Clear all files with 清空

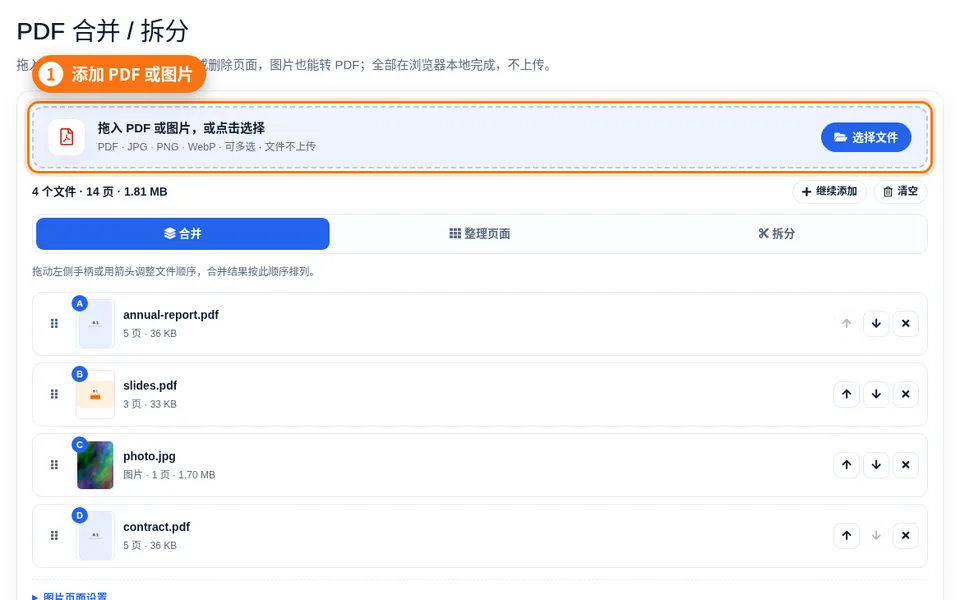pos(900,192)
